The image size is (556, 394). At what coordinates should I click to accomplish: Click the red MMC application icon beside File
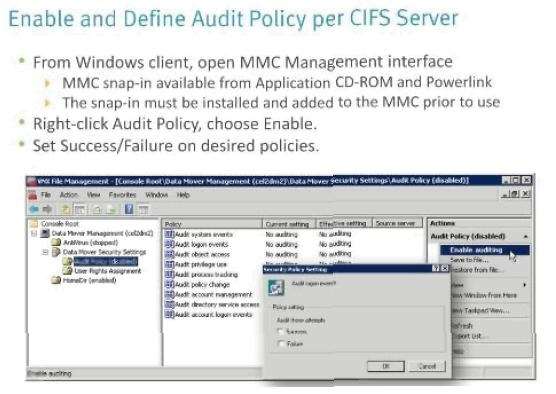[33, 195]
